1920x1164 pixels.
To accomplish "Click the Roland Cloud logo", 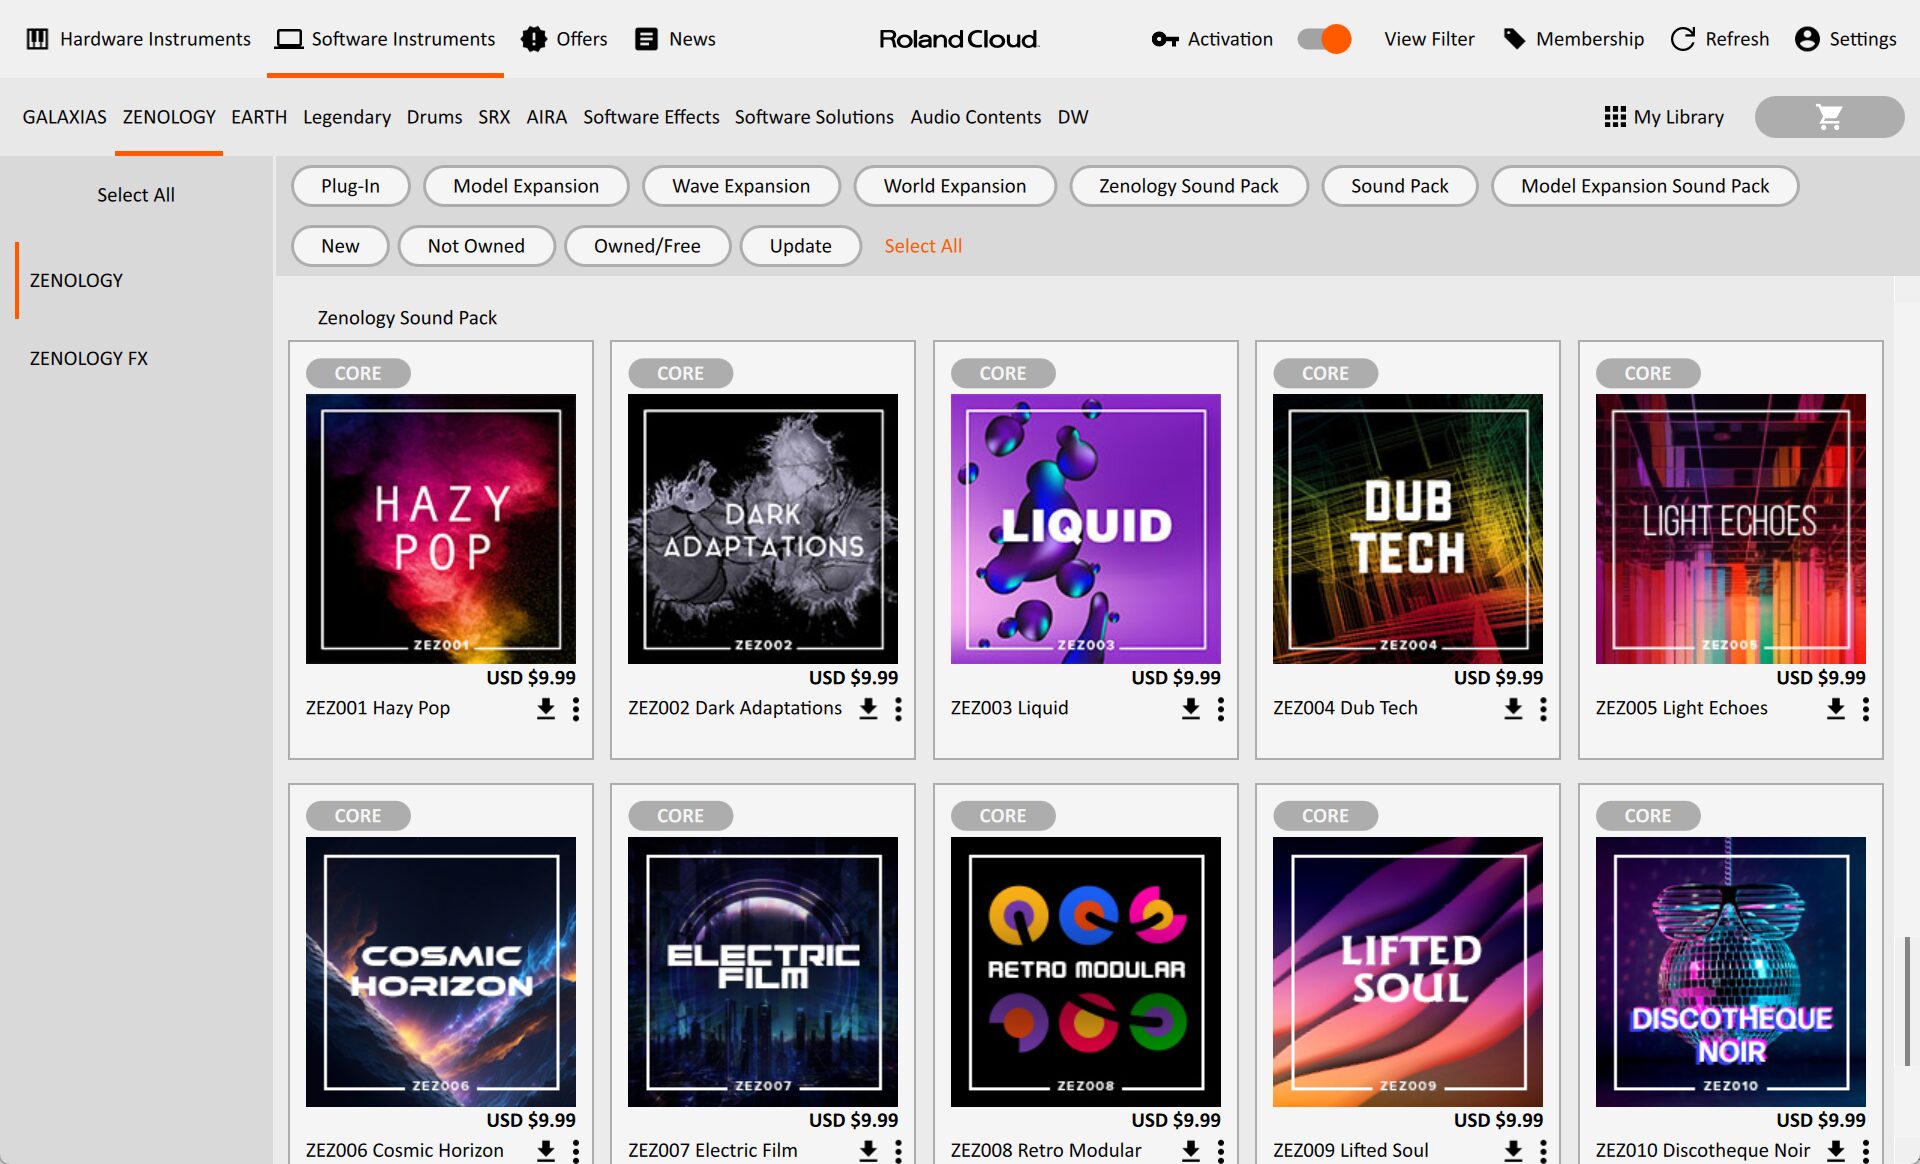I will point(959,39).
